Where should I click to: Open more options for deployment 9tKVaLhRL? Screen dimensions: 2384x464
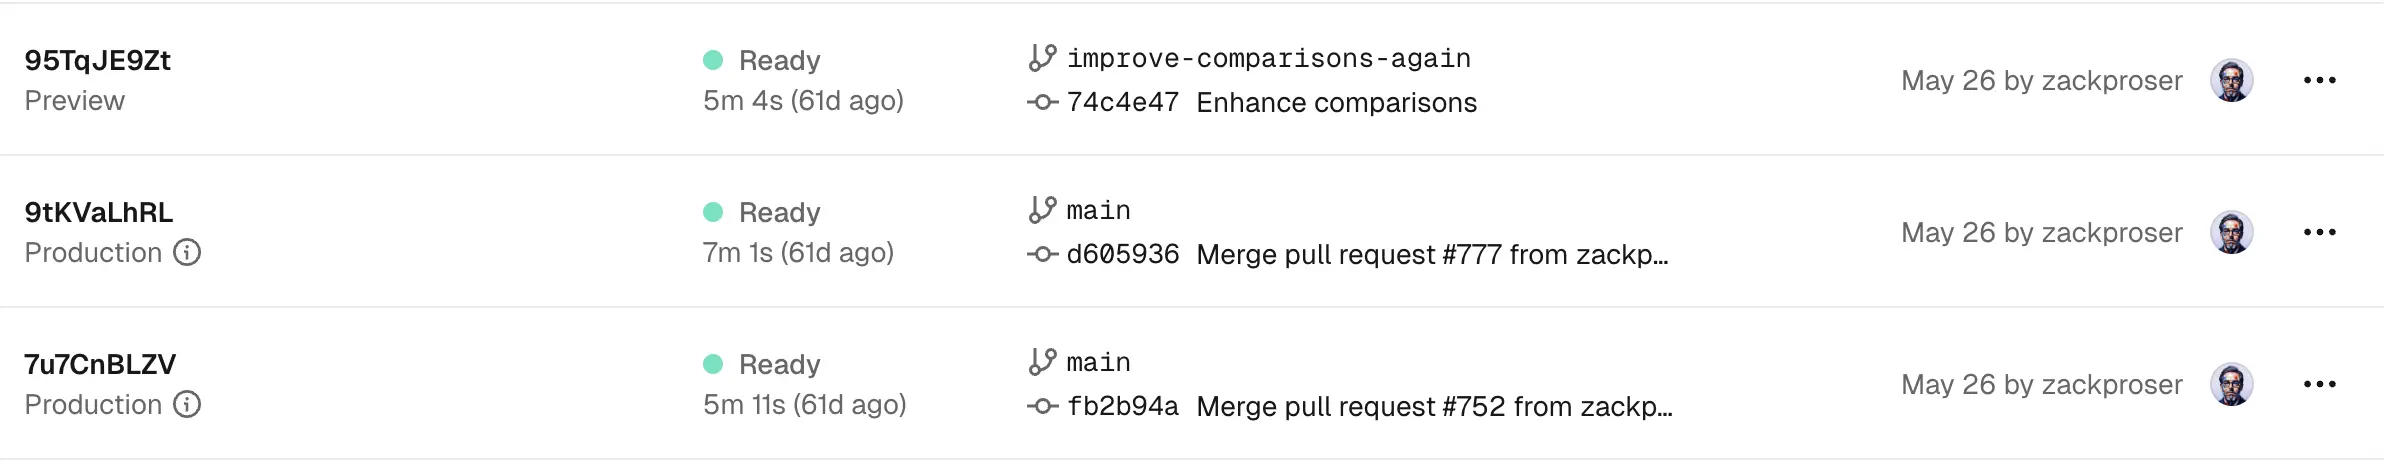coord(2319,232)
